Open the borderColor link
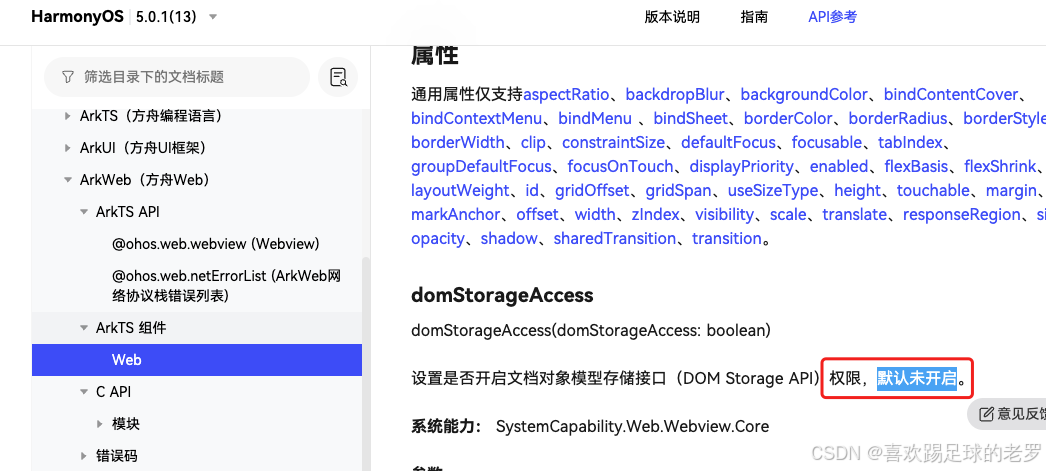The height and width of the screenshot is (471, 1046). click(x=788, y=119)
